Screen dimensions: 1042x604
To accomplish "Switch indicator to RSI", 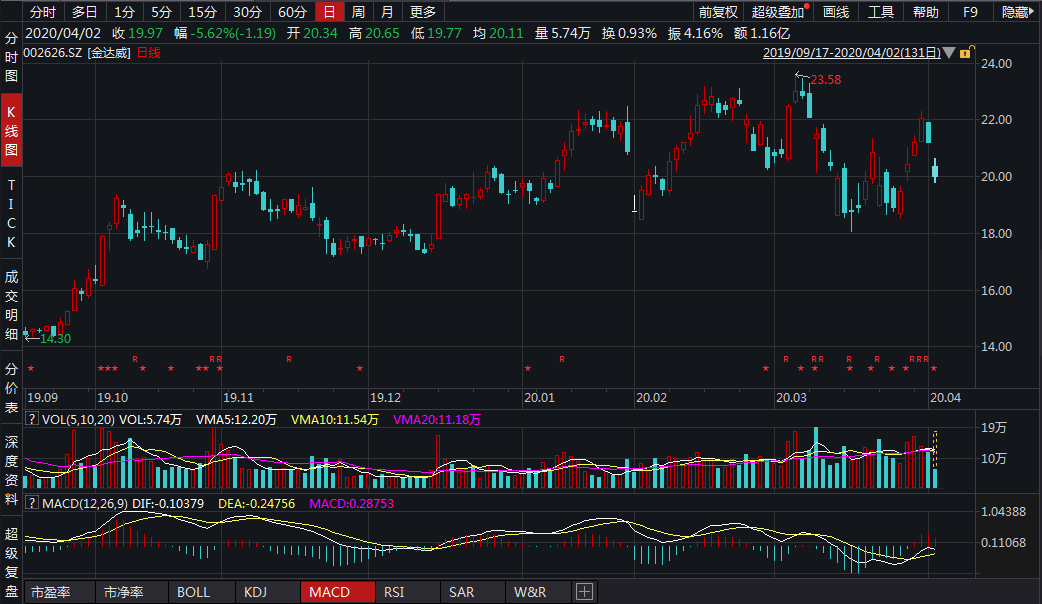I will point(407,591).
